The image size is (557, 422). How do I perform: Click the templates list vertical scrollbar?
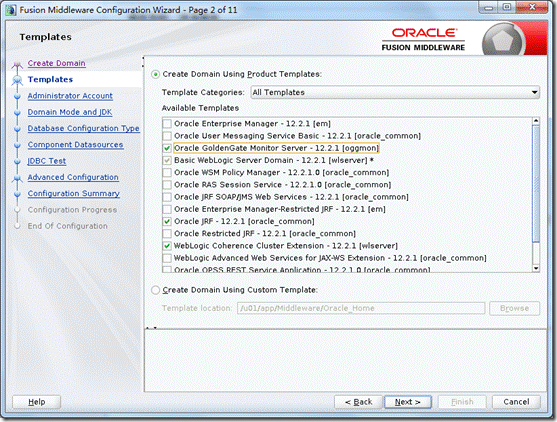(536, 195)
